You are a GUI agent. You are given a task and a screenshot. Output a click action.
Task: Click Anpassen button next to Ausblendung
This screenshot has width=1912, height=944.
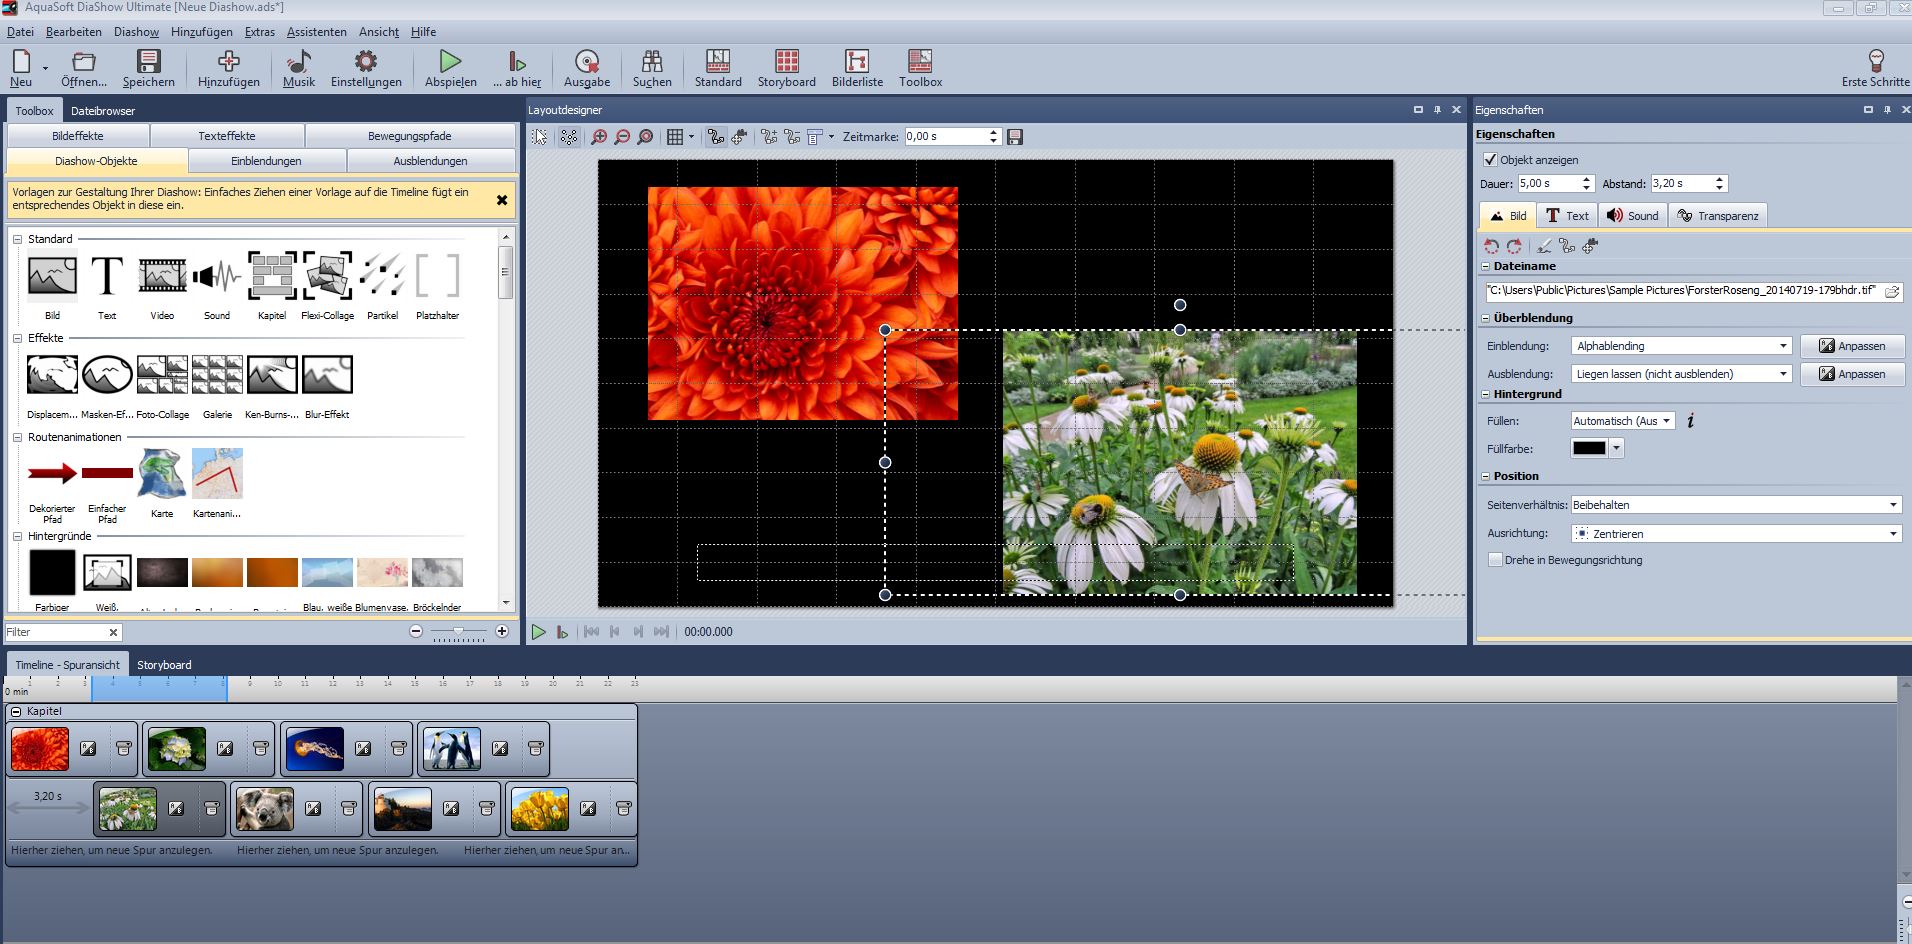pyautogui.click(x=1852, y=374)
